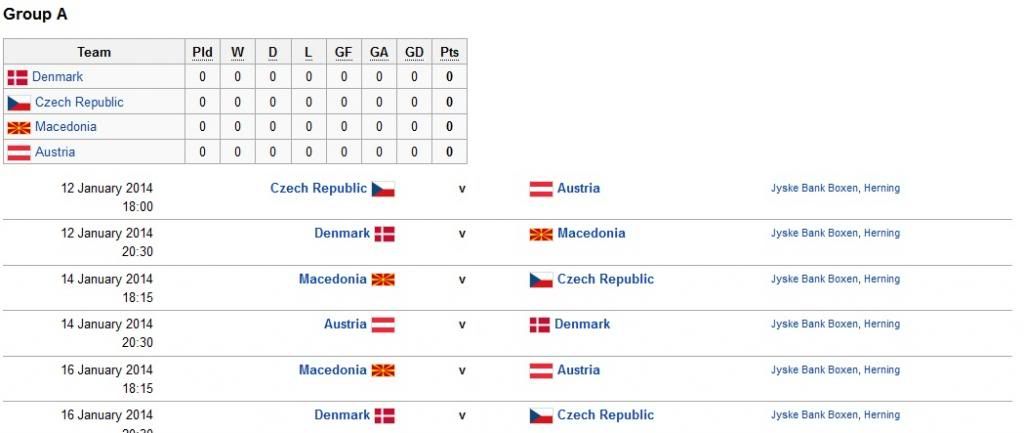The image size is (1024, 433).
Task: Open Herning link in the 12 January 20:30 row
Action: click(882, 233)
